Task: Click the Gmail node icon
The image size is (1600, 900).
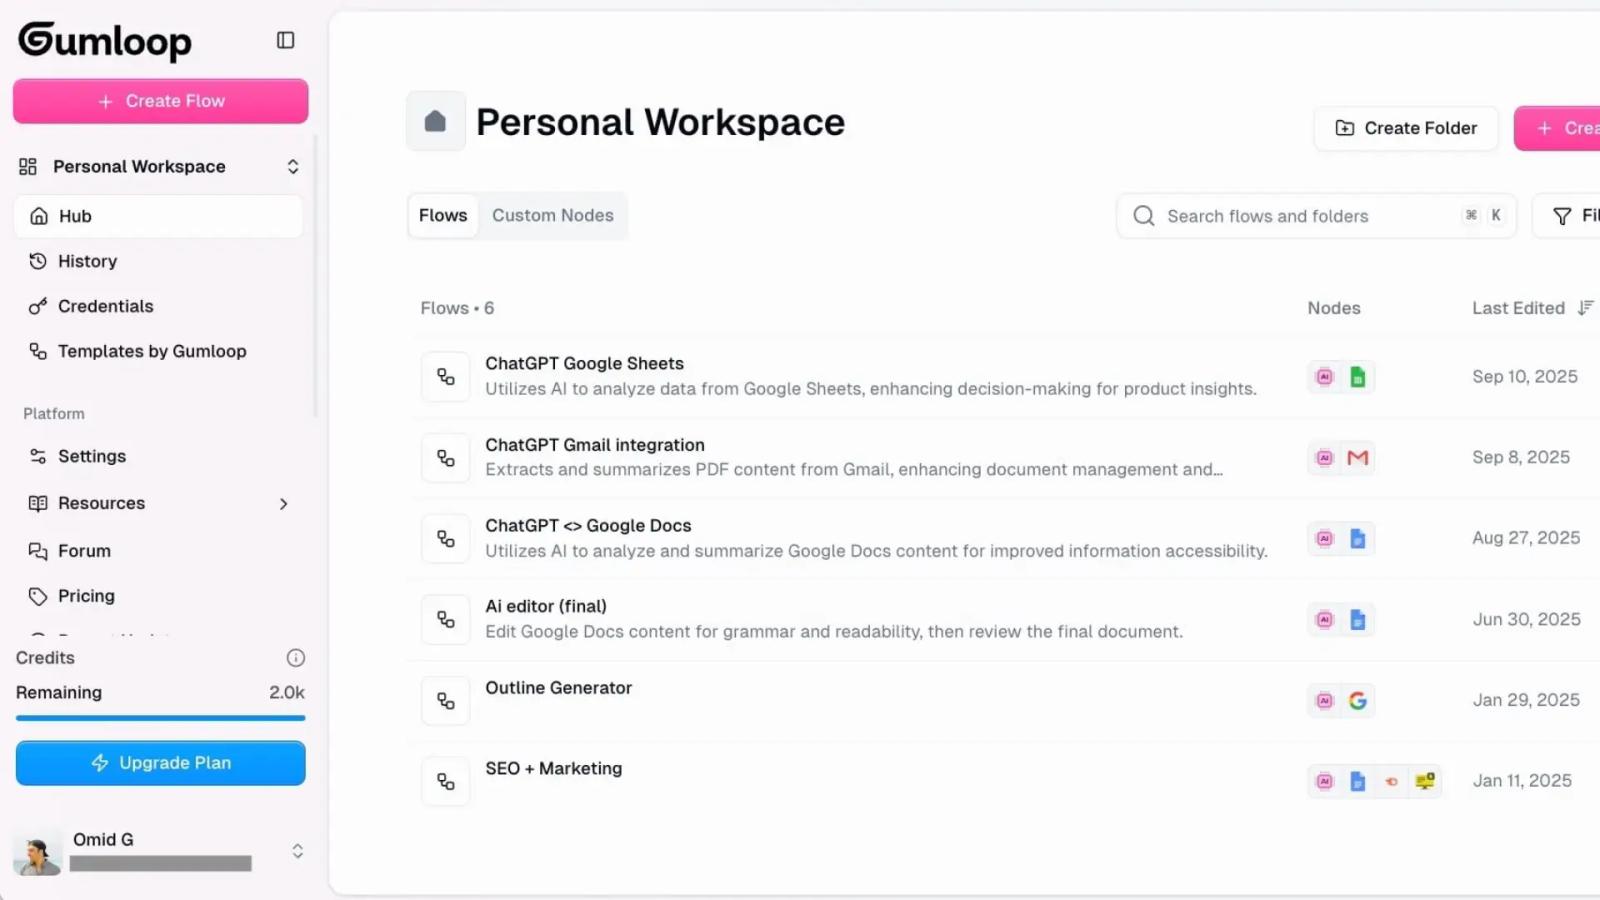Action: (1358, 458)
